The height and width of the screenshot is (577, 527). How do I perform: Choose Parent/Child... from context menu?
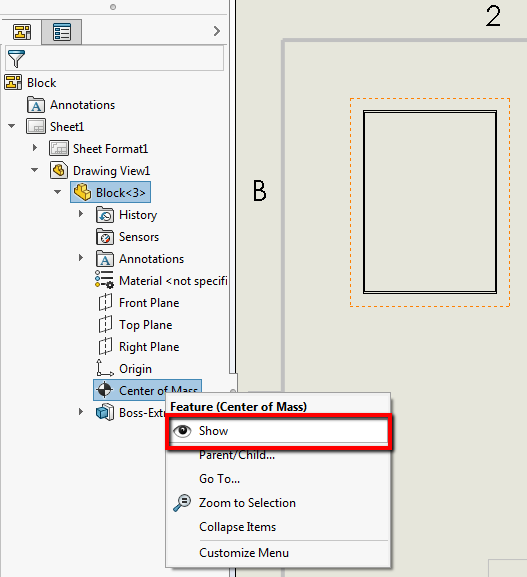point(237,455)
